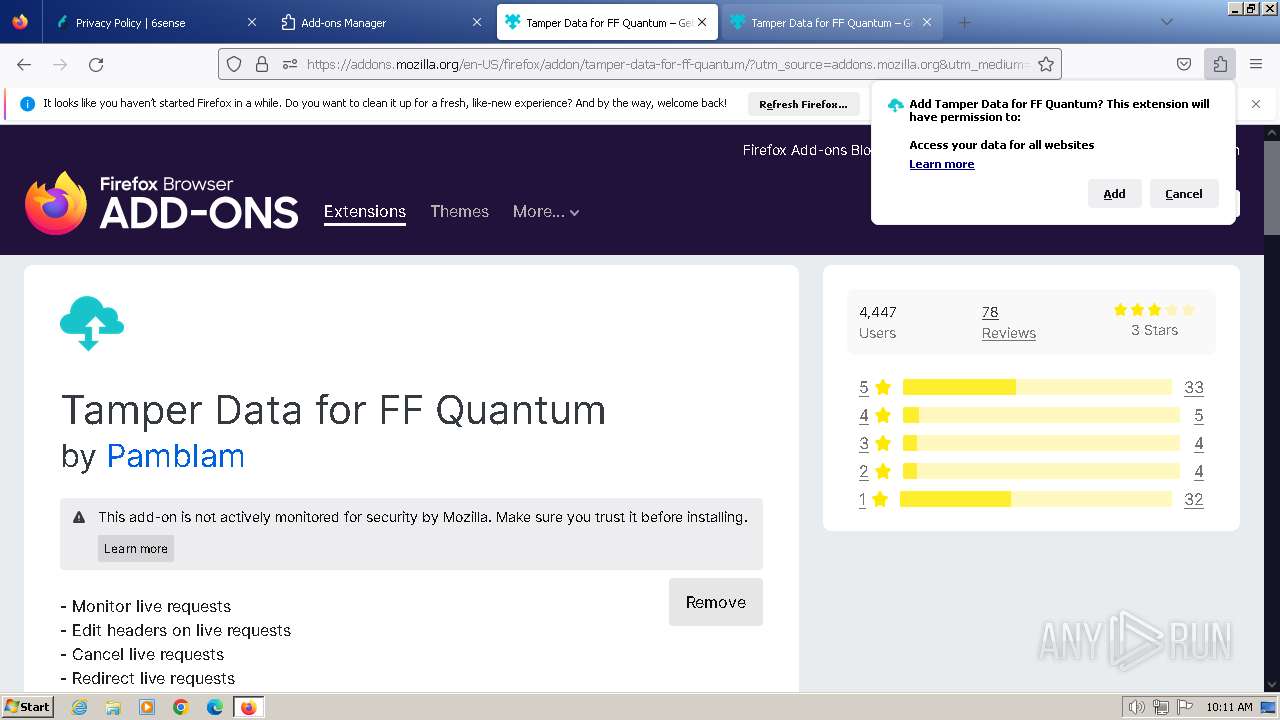
Task: Bookmark this page with the star
Action: coord(1046,64)
